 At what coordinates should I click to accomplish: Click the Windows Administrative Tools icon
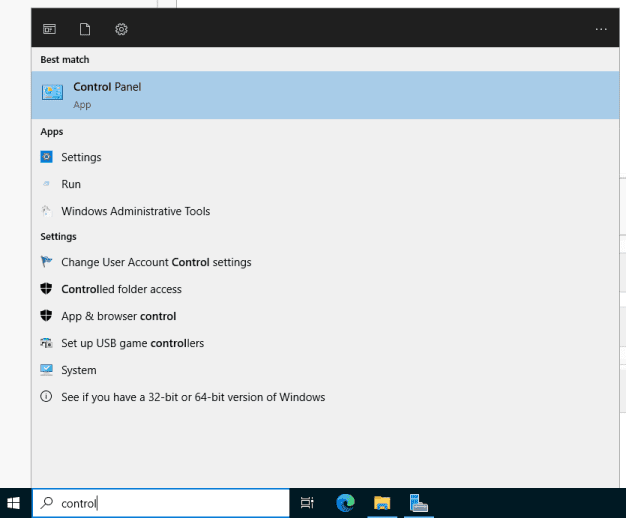(46, 210)
